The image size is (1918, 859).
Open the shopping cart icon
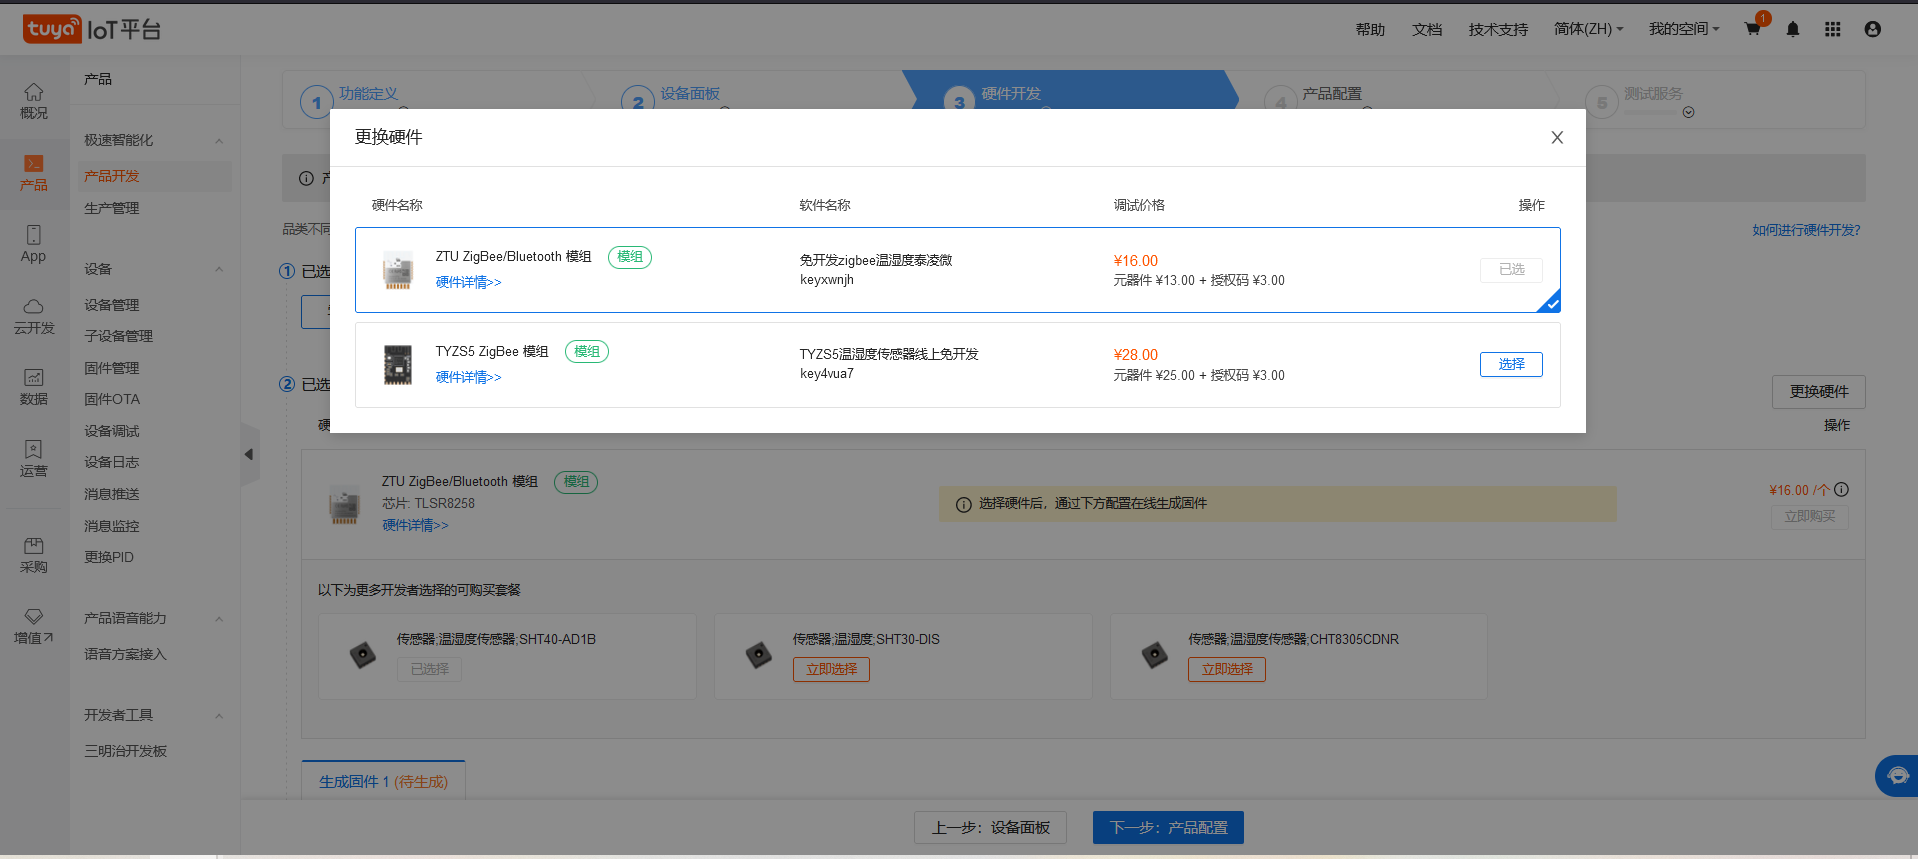tap(1753, 29)
